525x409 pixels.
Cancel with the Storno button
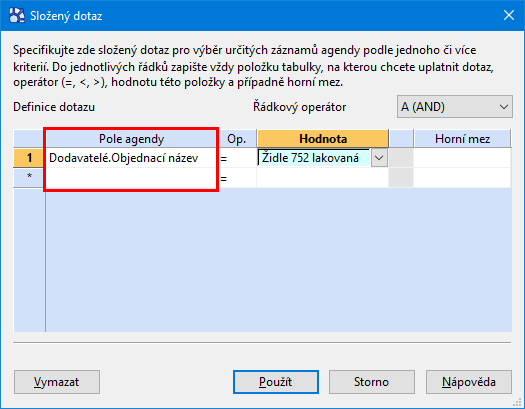372,382
